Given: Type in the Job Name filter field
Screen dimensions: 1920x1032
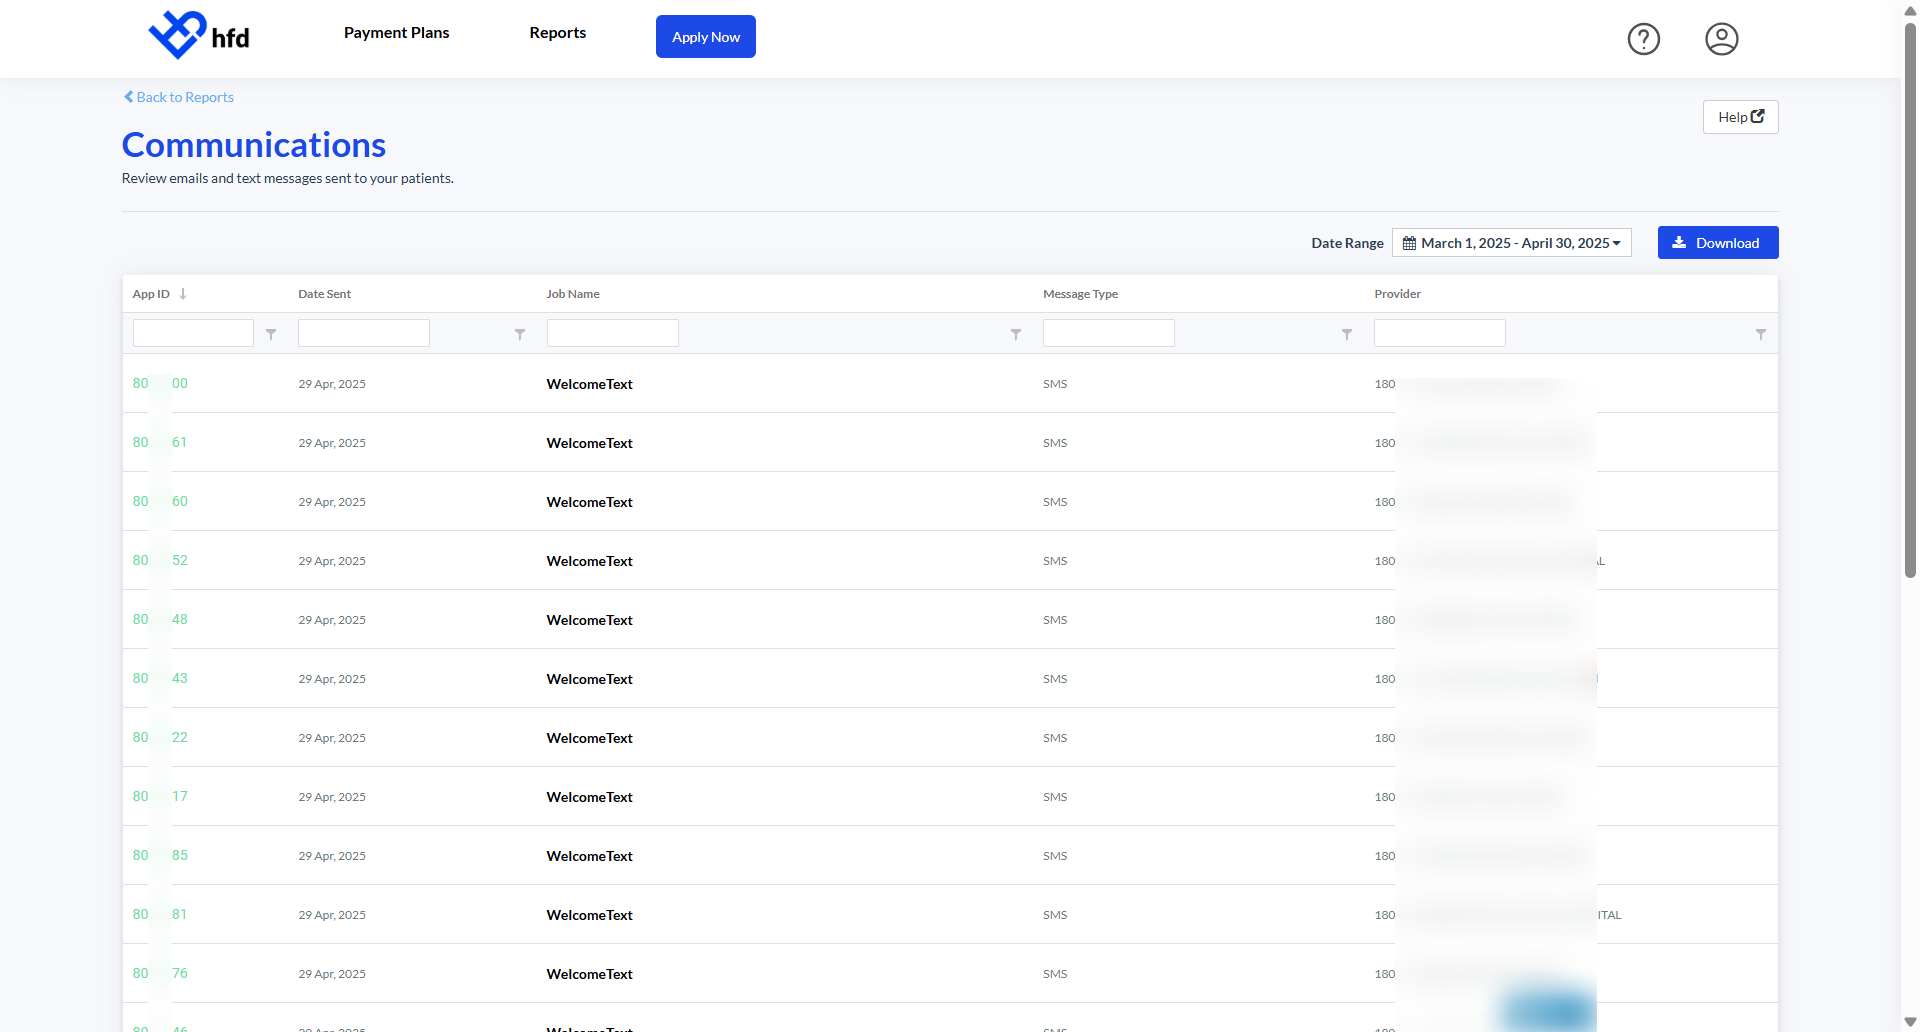Looking at the screenshot, I should pyautogui.click(x=612, y=333).
